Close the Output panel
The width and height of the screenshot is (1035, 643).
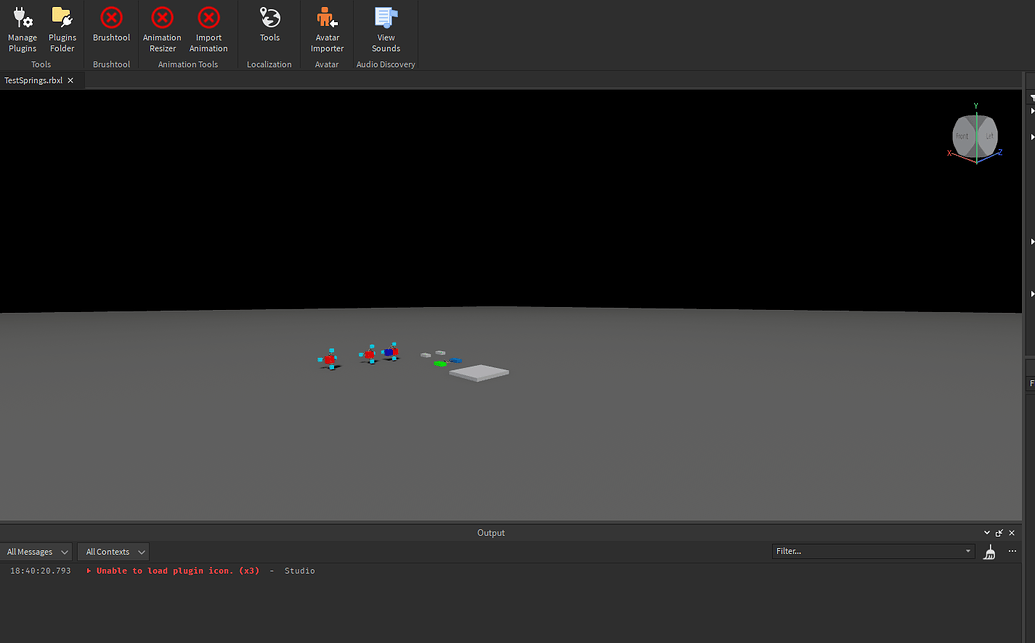point(1012,533)
